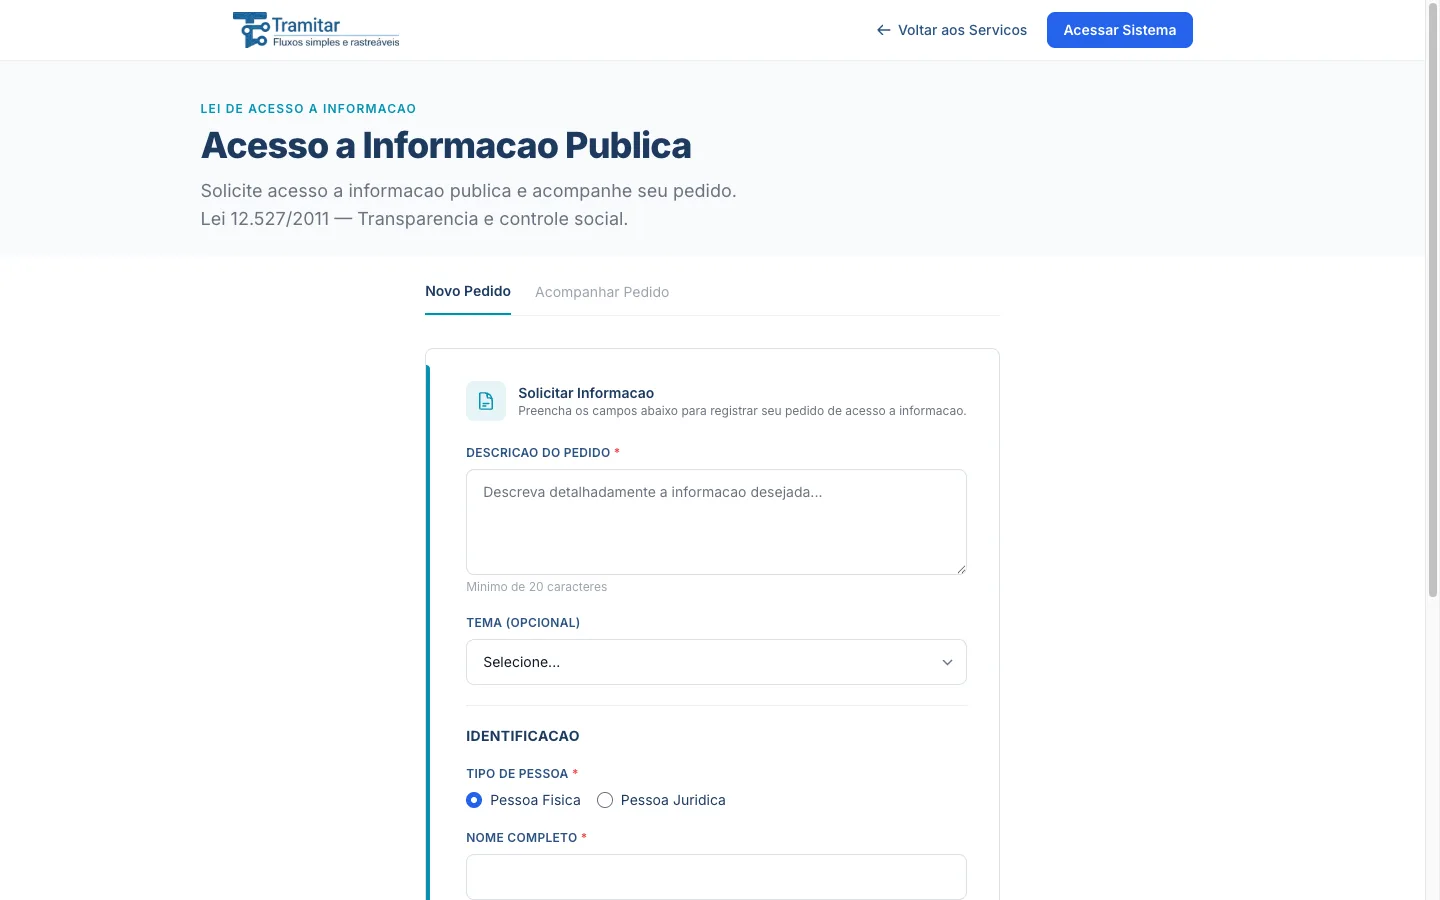Image resolution: width=1440 pixels, height=900 pixels.
Task: Click the document icon beside Solicitar Informacao
Action: (x=486, y=401)
